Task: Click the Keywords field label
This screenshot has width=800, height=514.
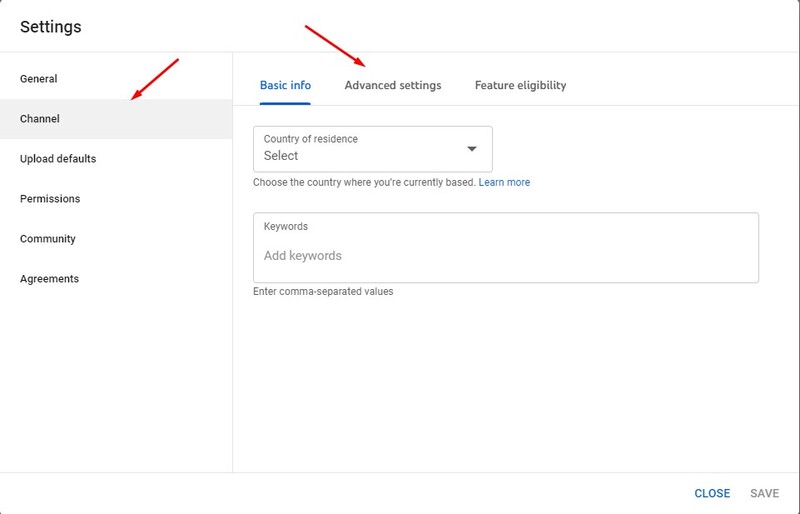Action: [x=286, y=227]
